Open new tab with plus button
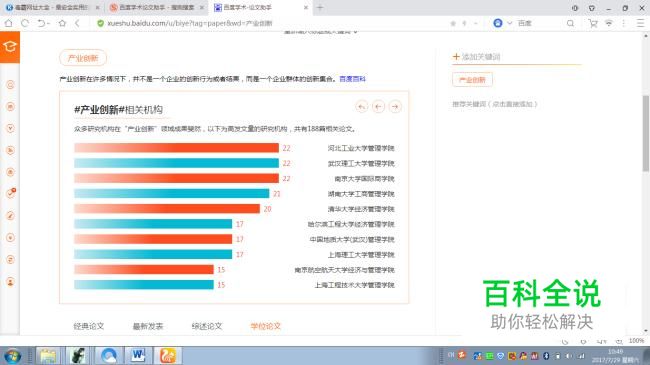The width and height of the screenshot is (650, 365). [x=320, y=7]
